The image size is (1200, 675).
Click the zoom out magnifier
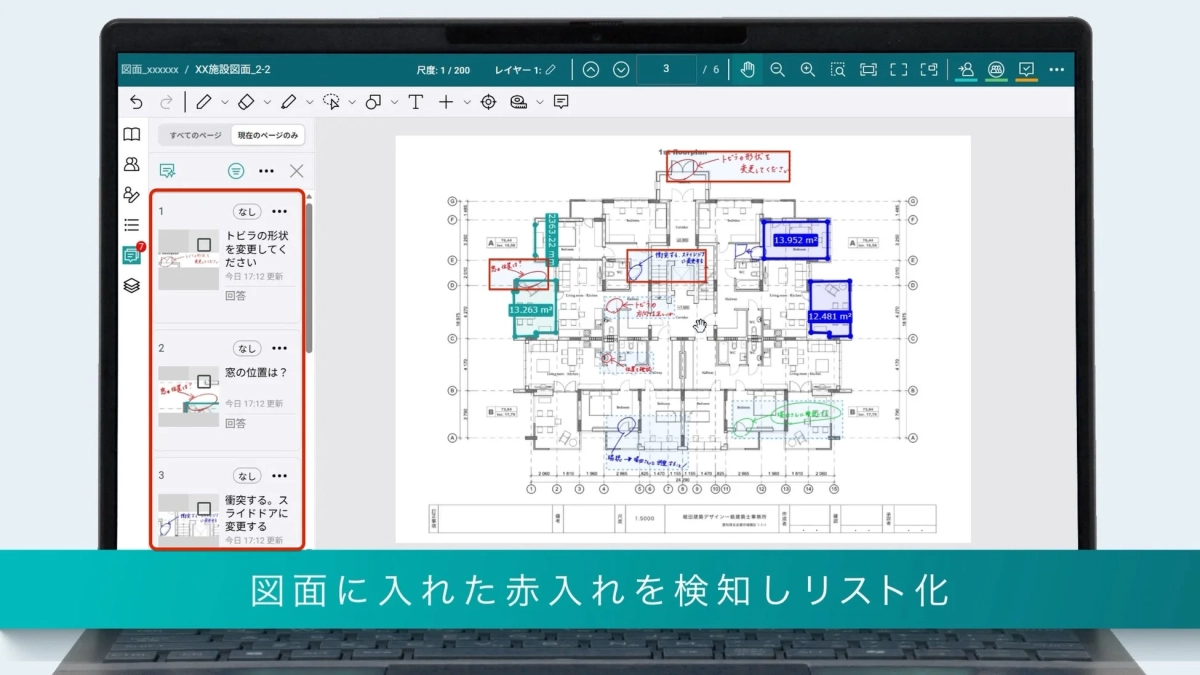click(777, 69)
